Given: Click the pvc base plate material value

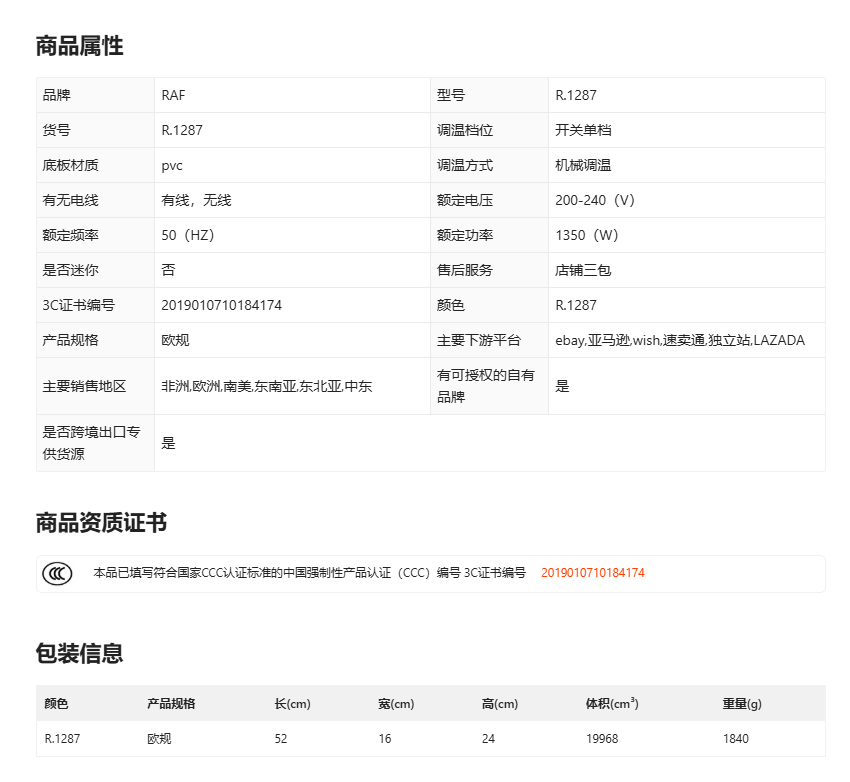Looking at the screenshot, I should pyautogui.click(x=172, y=166).
